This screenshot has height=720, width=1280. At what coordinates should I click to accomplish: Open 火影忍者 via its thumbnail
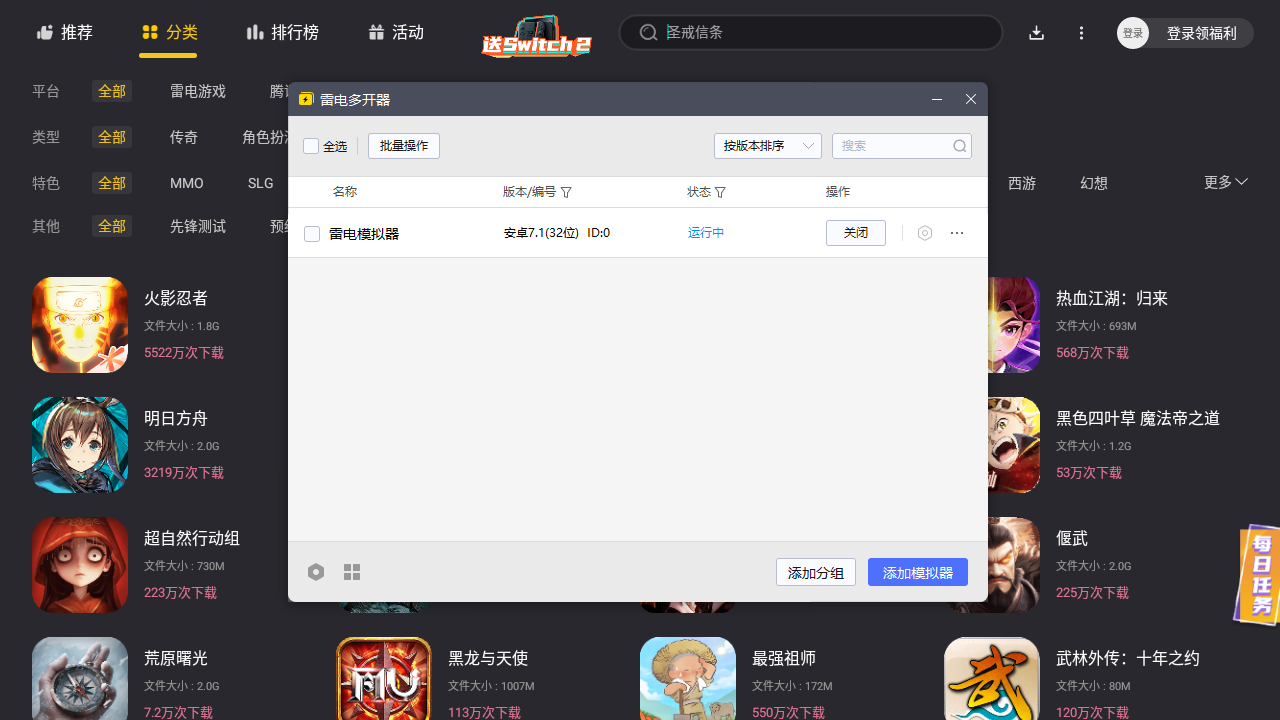(79, 324)
